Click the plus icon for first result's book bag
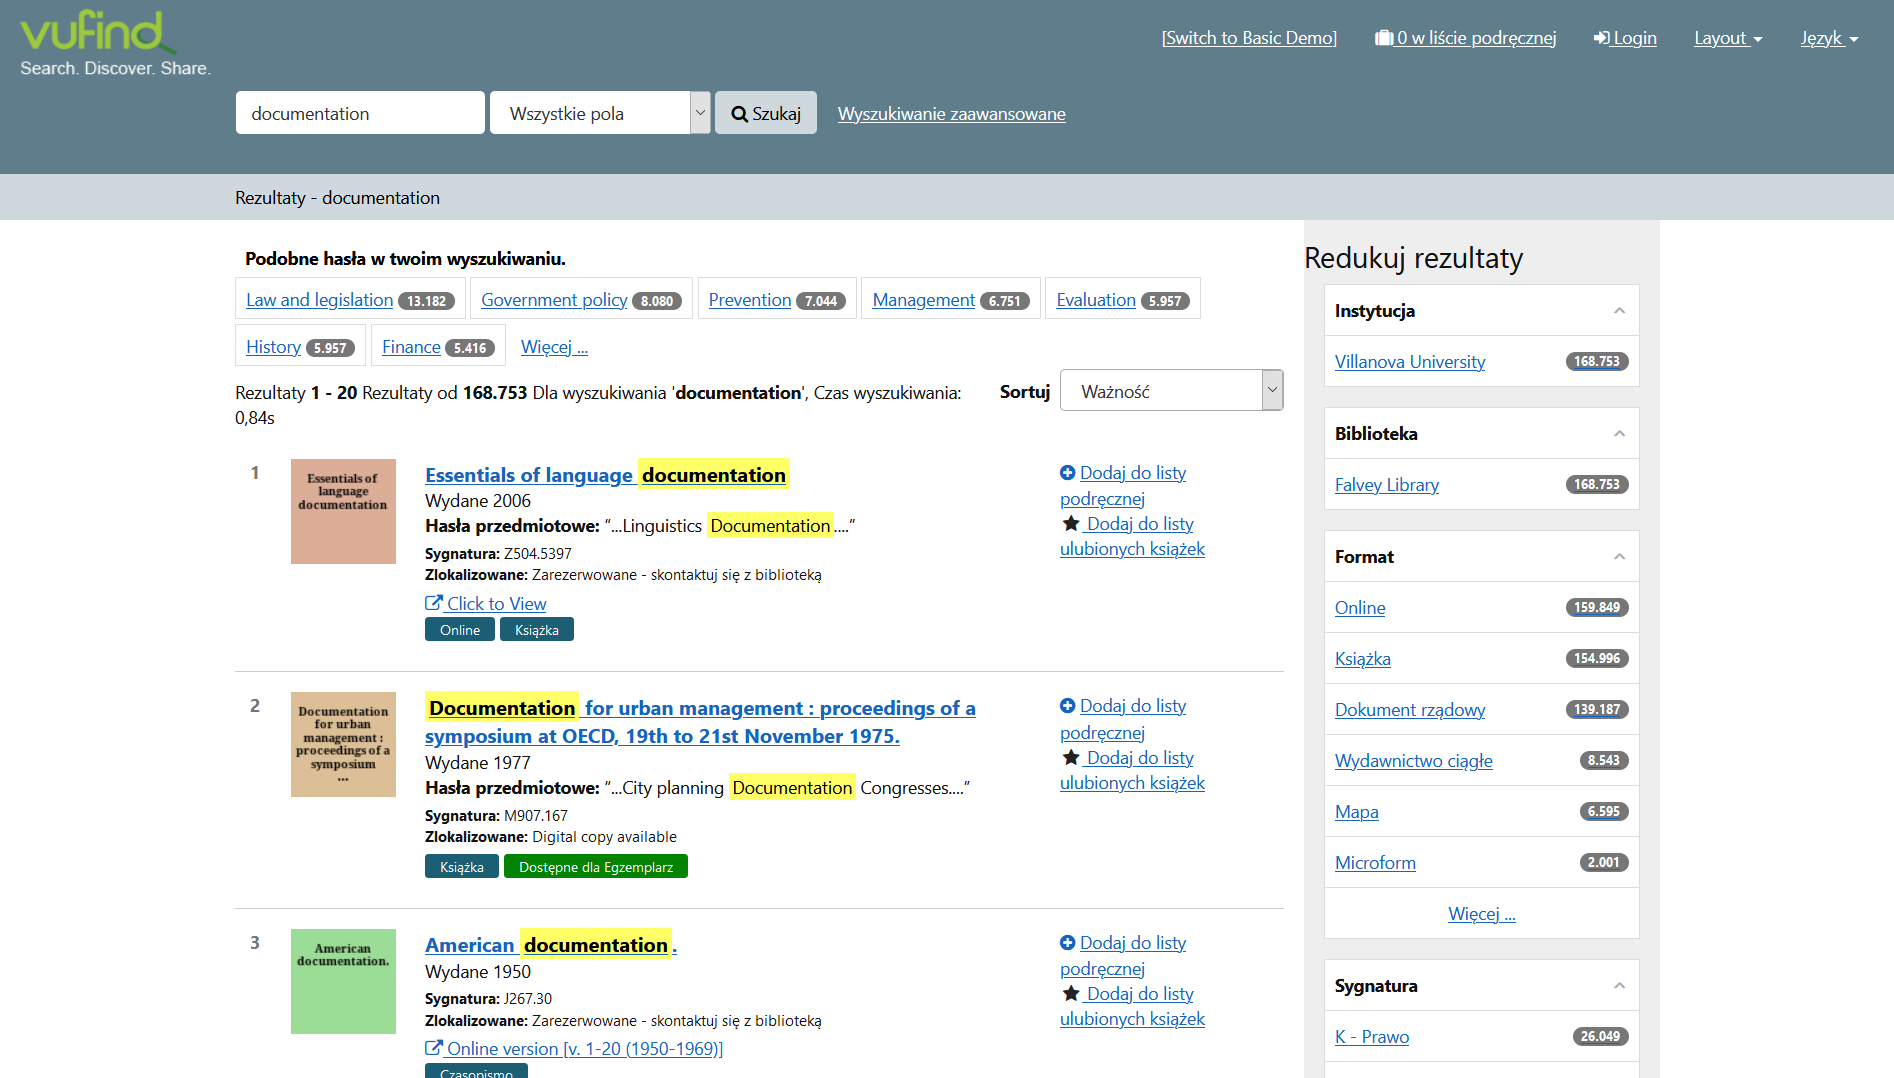1894x1078 pixels. (x=1067, y=473)
